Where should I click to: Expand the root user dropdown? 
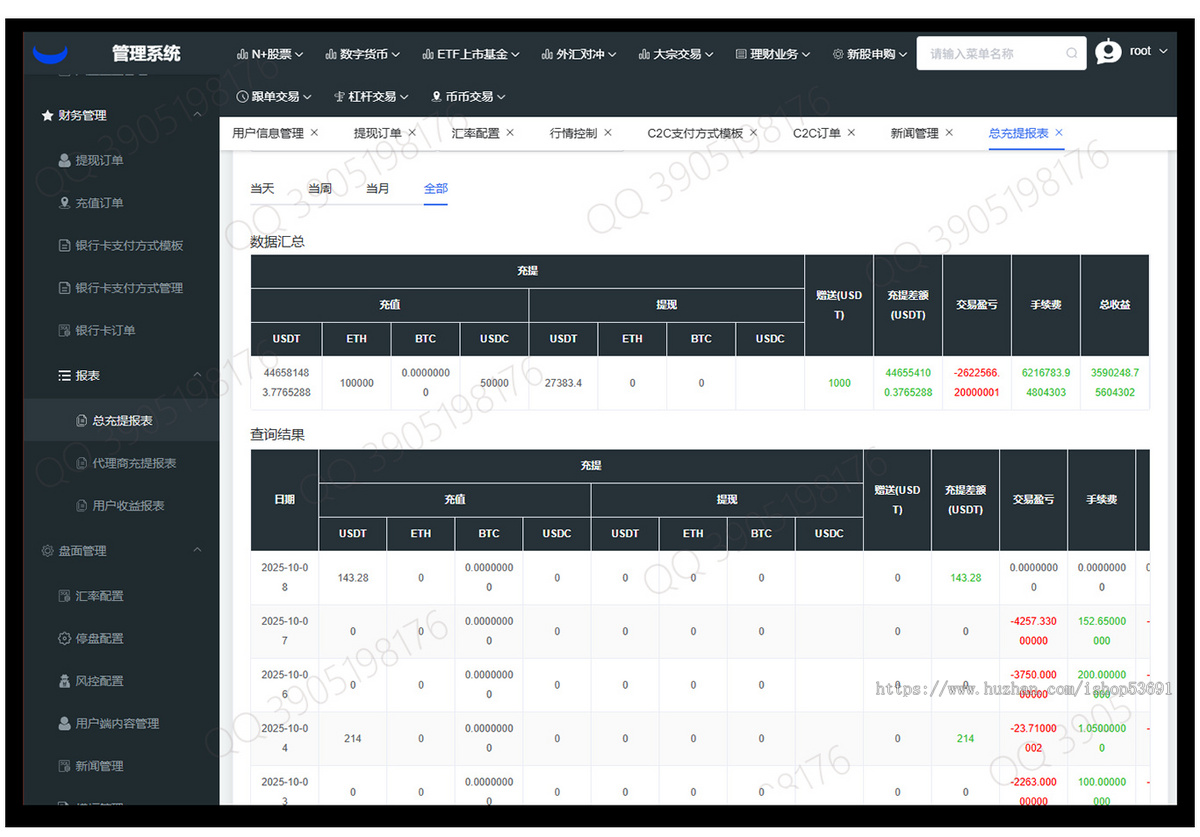[1163, 51]
